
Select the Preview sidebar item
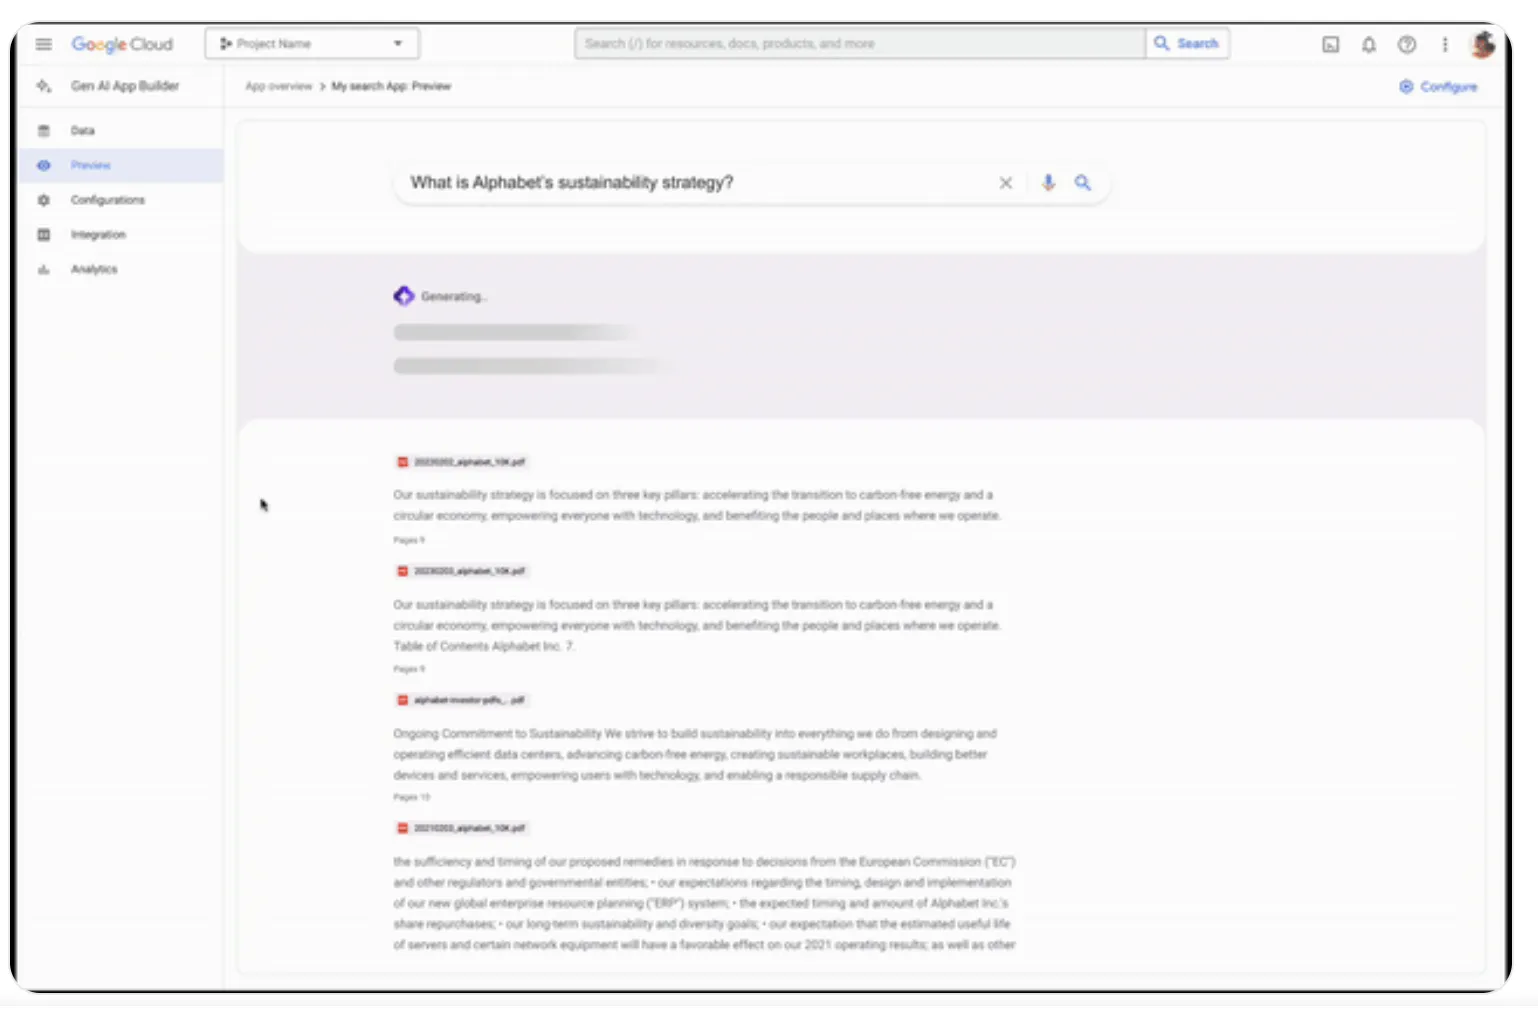pos(121,165)
